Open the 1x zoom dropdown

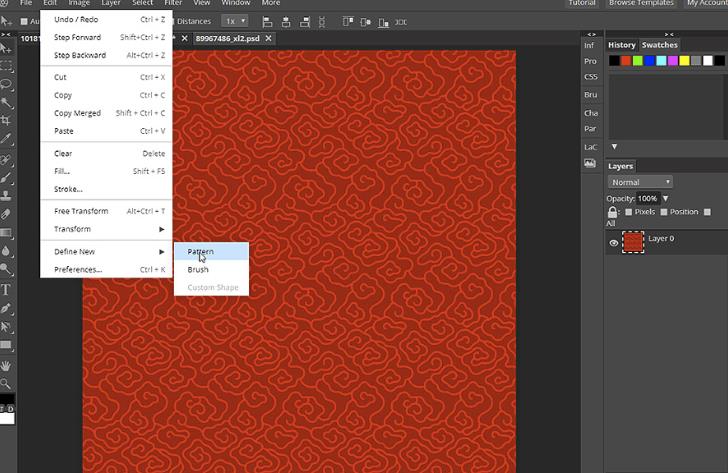(235, 20)
